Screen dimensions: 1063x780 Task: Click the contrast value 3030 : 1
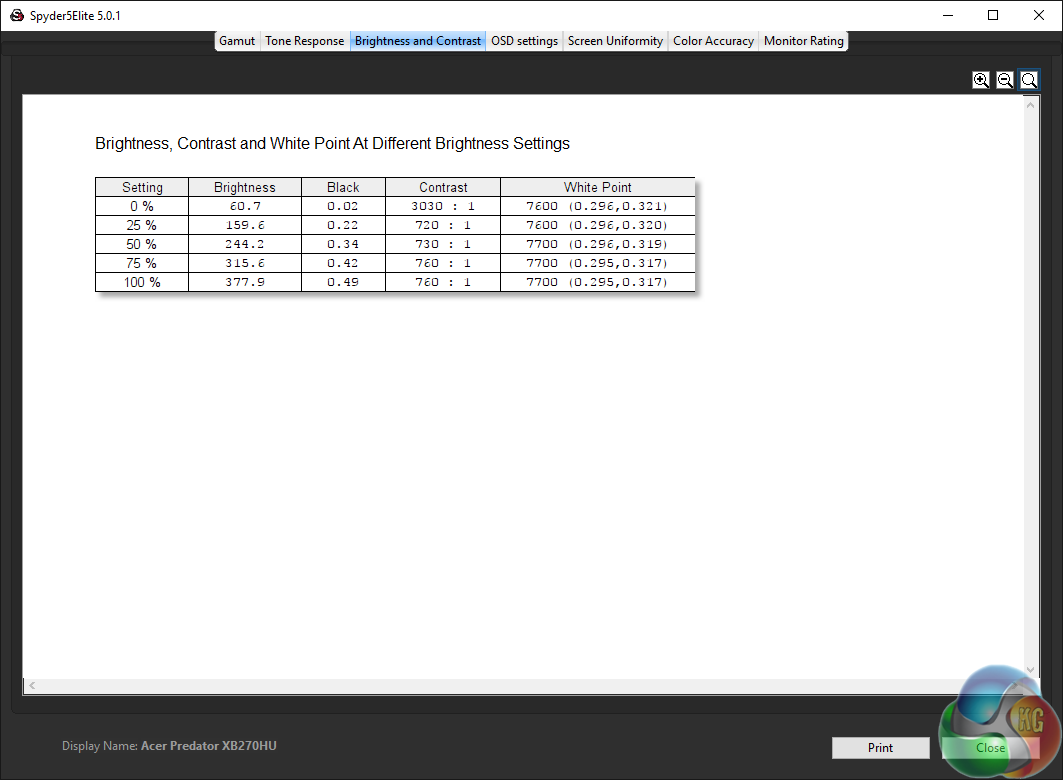pyautogui.click(x=443, y=206)
